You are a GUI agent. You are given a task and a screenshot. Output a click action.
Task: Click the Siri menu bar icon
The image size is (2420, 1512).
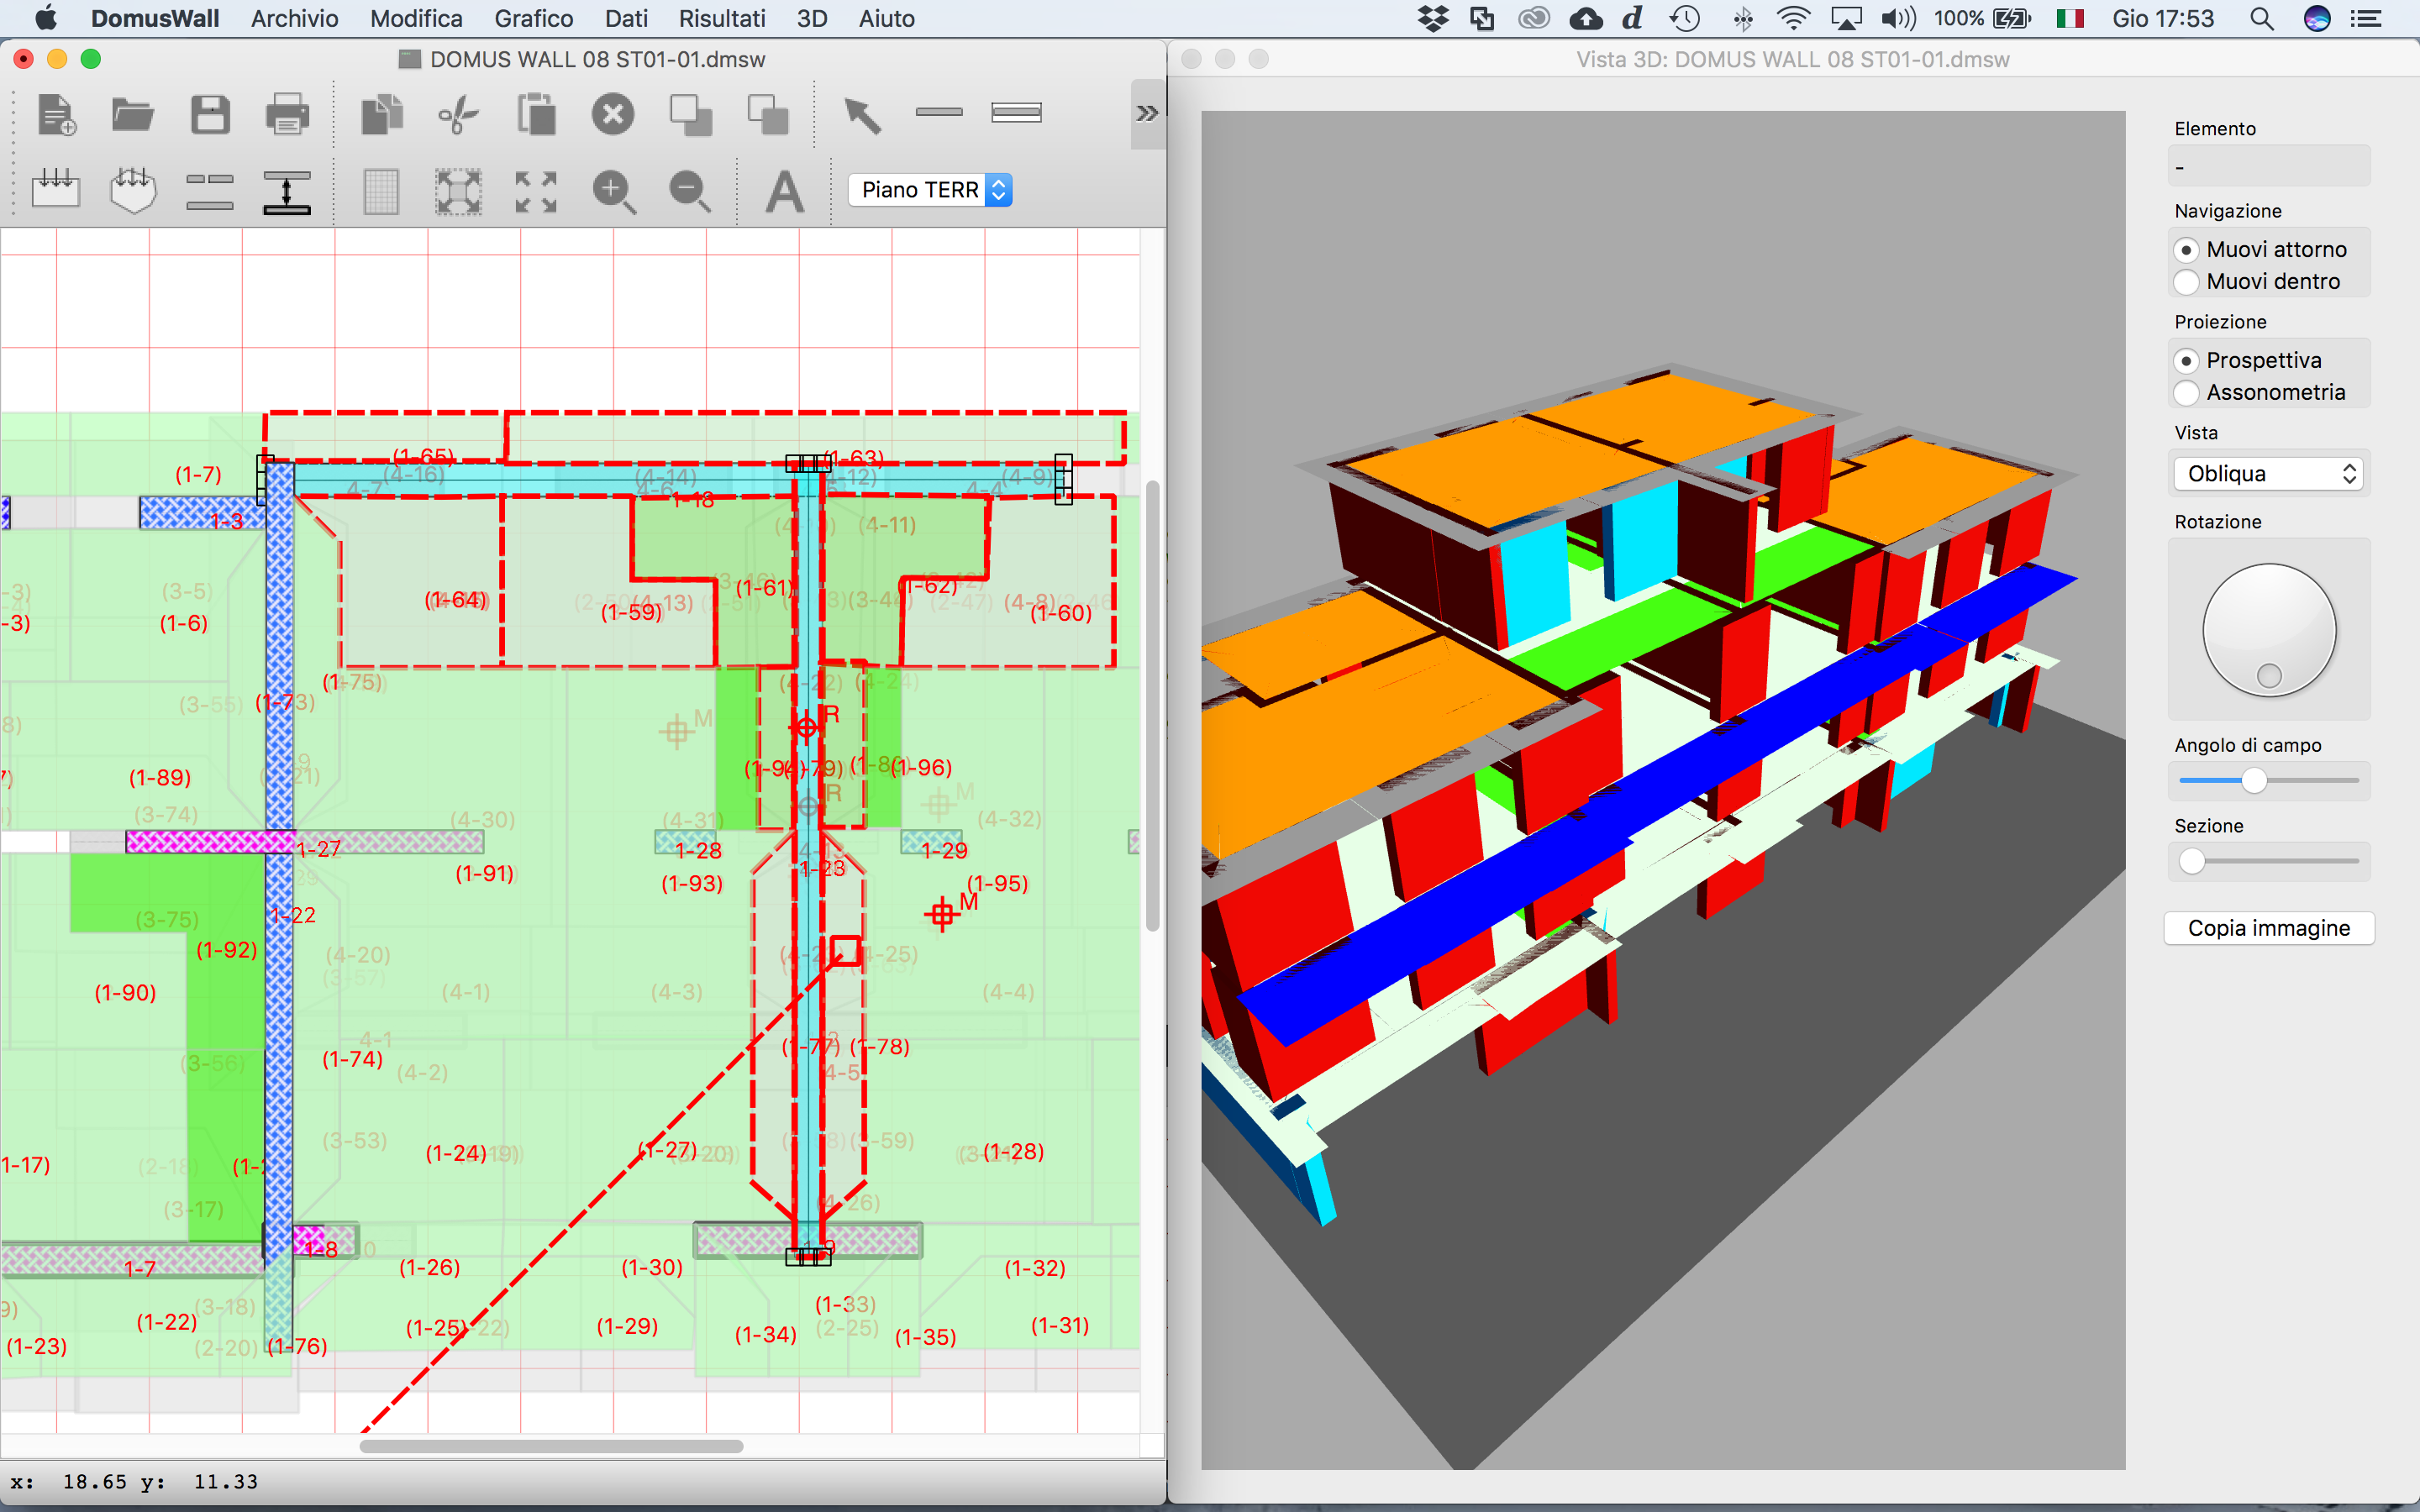2317,18
